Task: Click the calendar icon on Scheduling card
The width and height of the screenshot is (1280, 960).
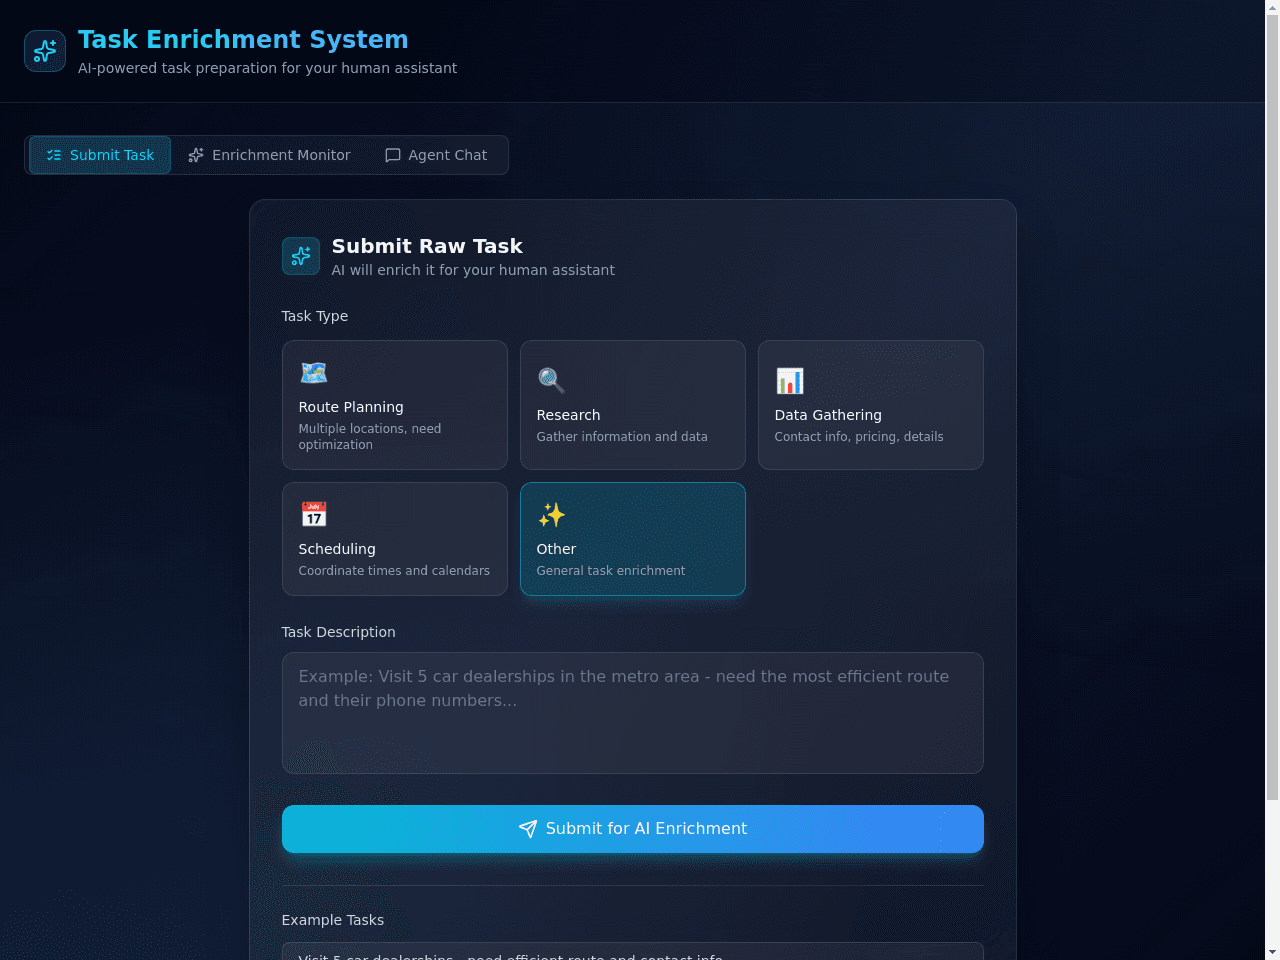Action: click(314, 514)
